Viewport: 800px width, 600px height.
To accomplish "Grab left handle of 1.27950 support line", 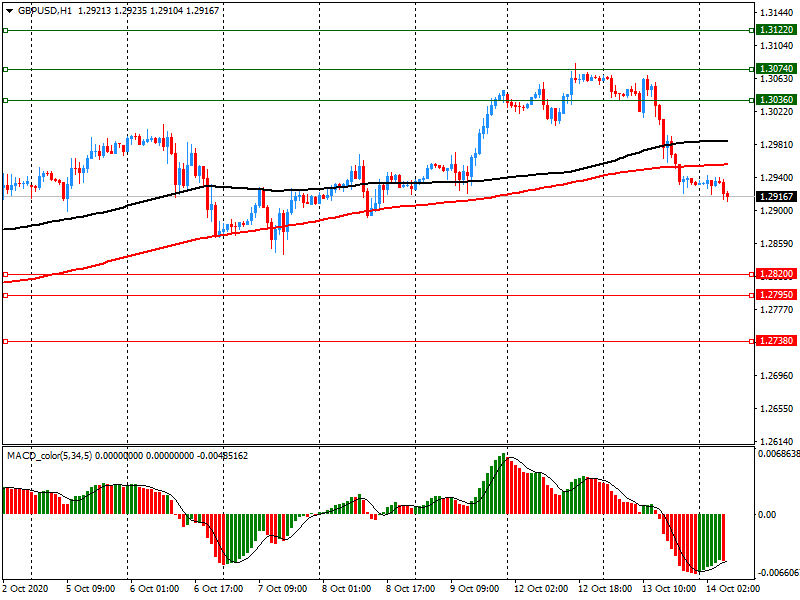I will coord(6,295).
